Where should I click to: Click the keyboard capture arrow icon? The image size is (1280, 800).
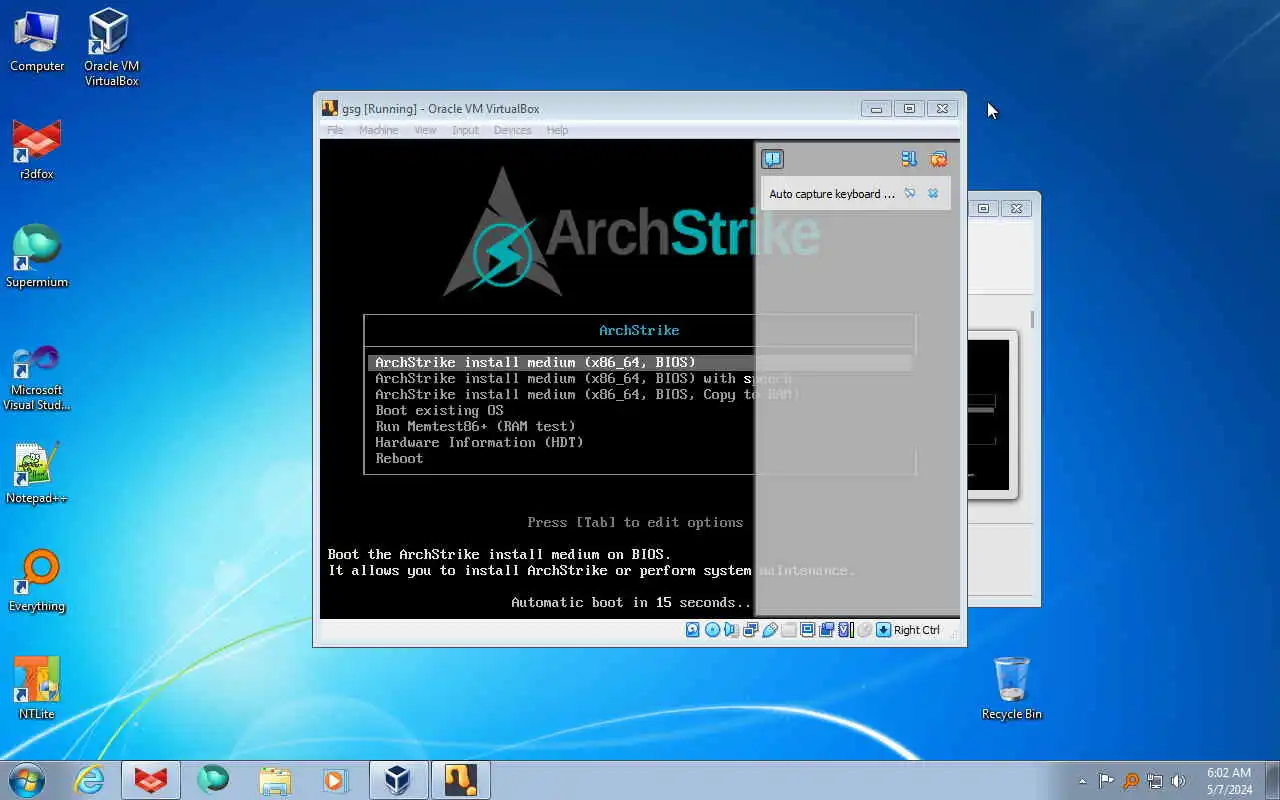[883, 630]
